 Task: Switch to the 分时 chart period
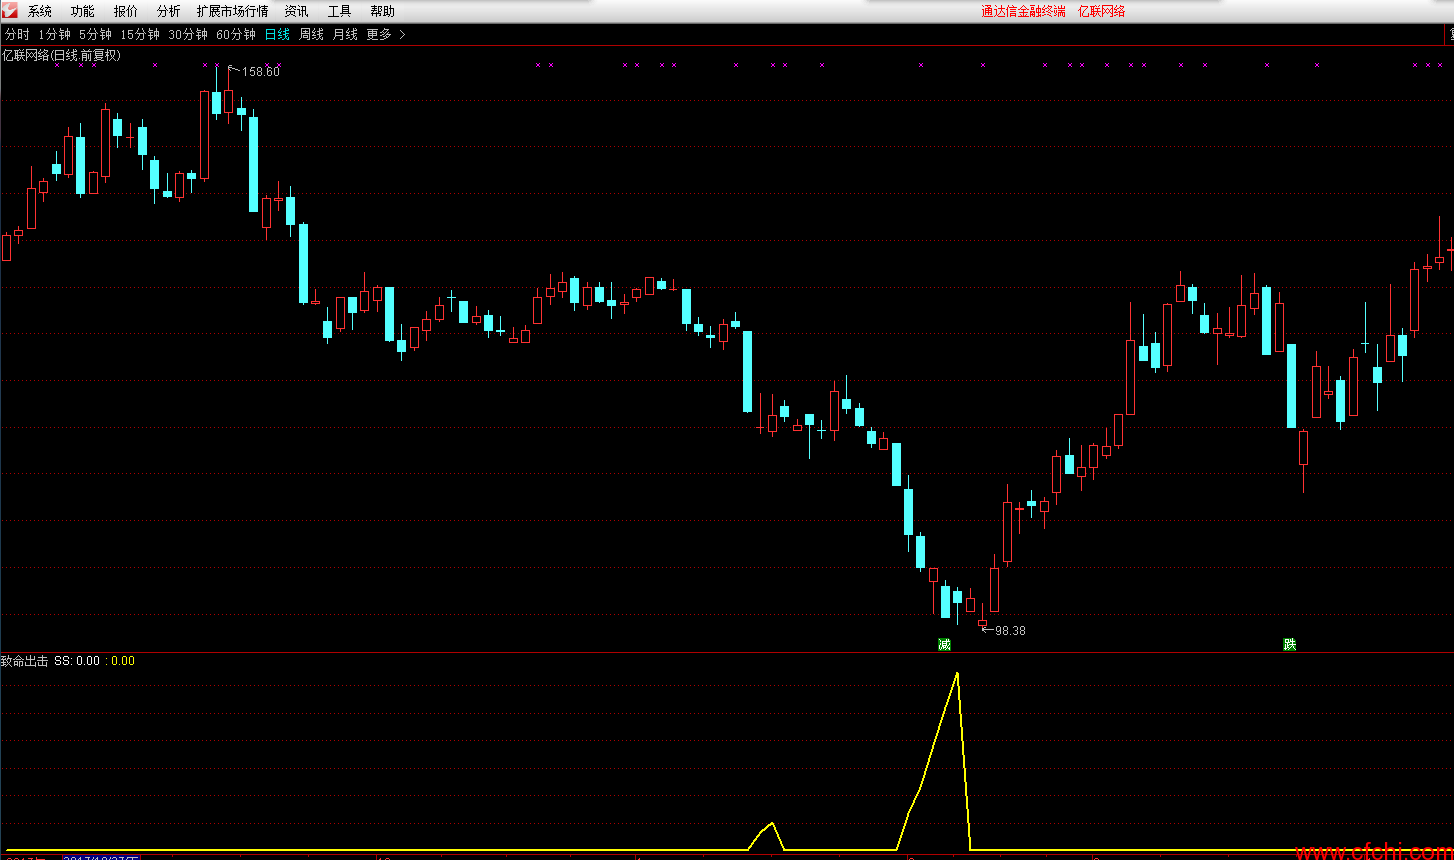point(17,34)
